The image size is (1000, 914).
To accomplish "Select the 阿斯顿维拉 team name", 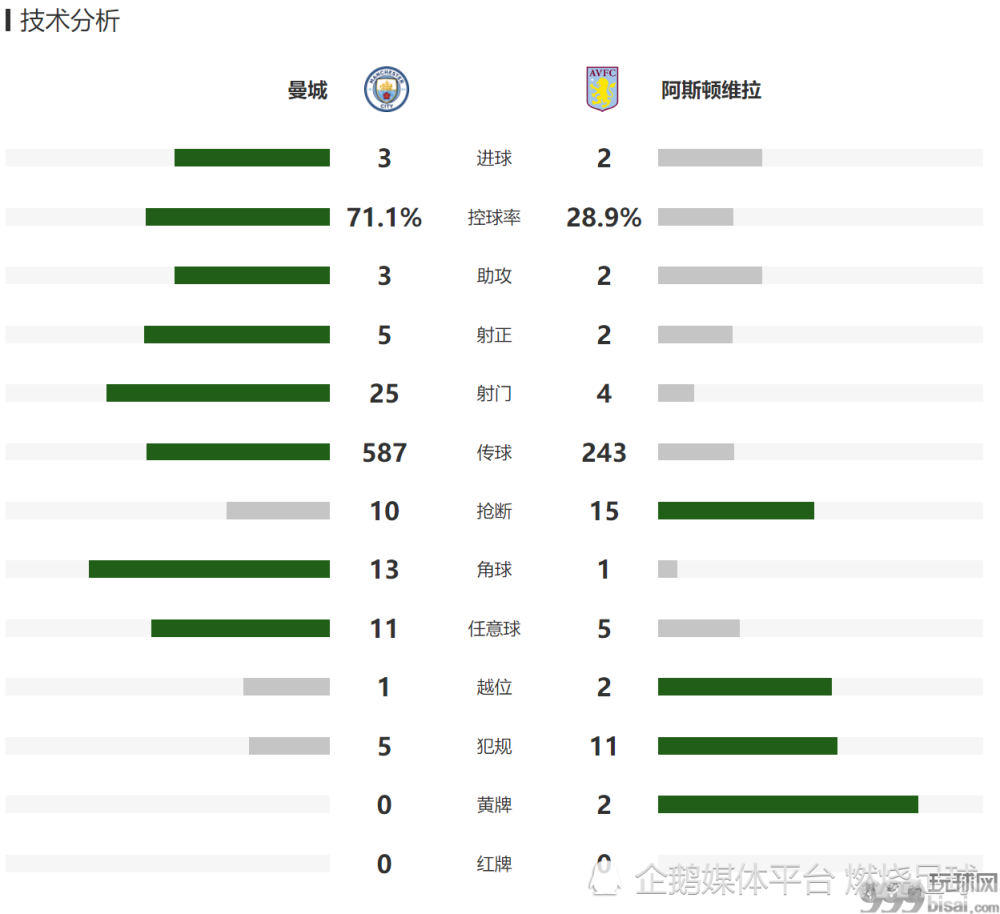I will click(711, 90).
